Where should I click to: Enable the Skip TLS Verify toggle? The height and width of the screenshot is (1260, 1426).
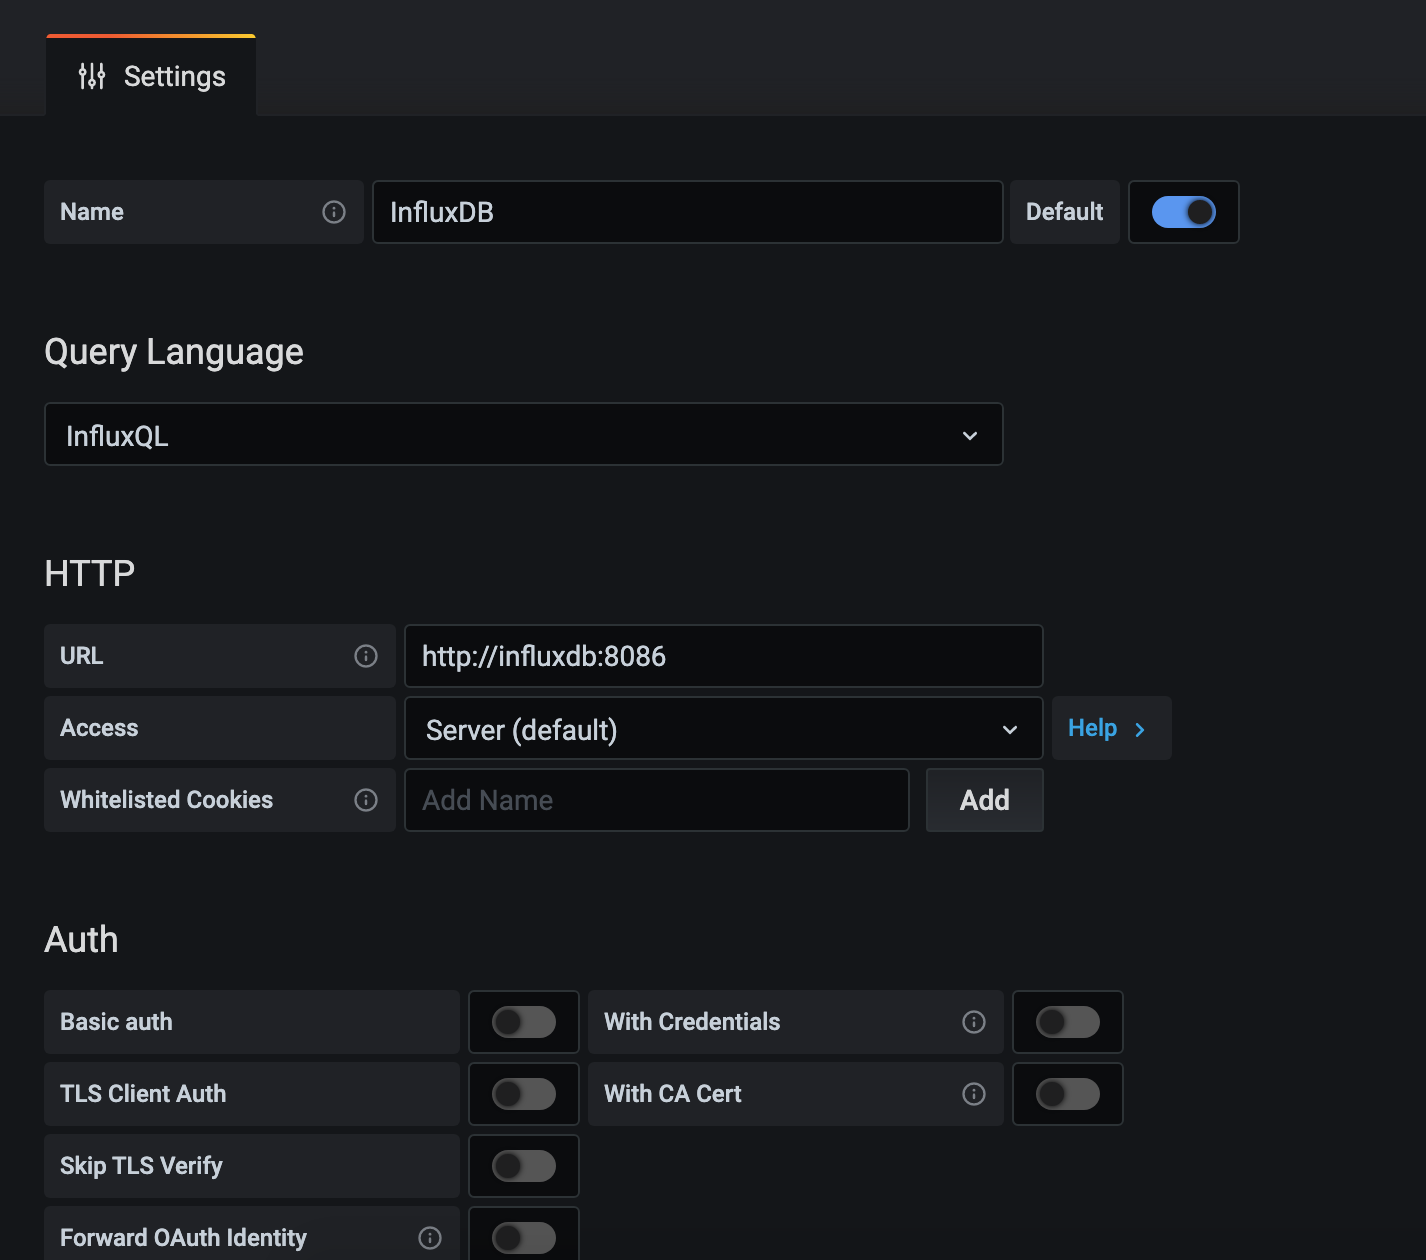(x=524, y=1166)
